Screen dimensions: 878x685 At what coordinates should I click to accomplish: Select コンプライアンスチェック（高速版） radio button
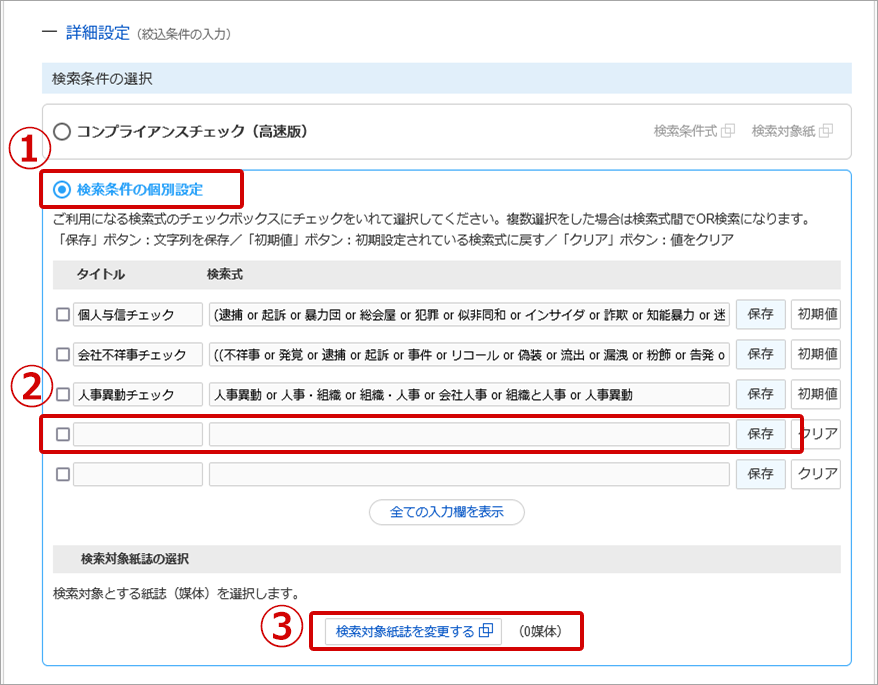click(x=63, y=131)
